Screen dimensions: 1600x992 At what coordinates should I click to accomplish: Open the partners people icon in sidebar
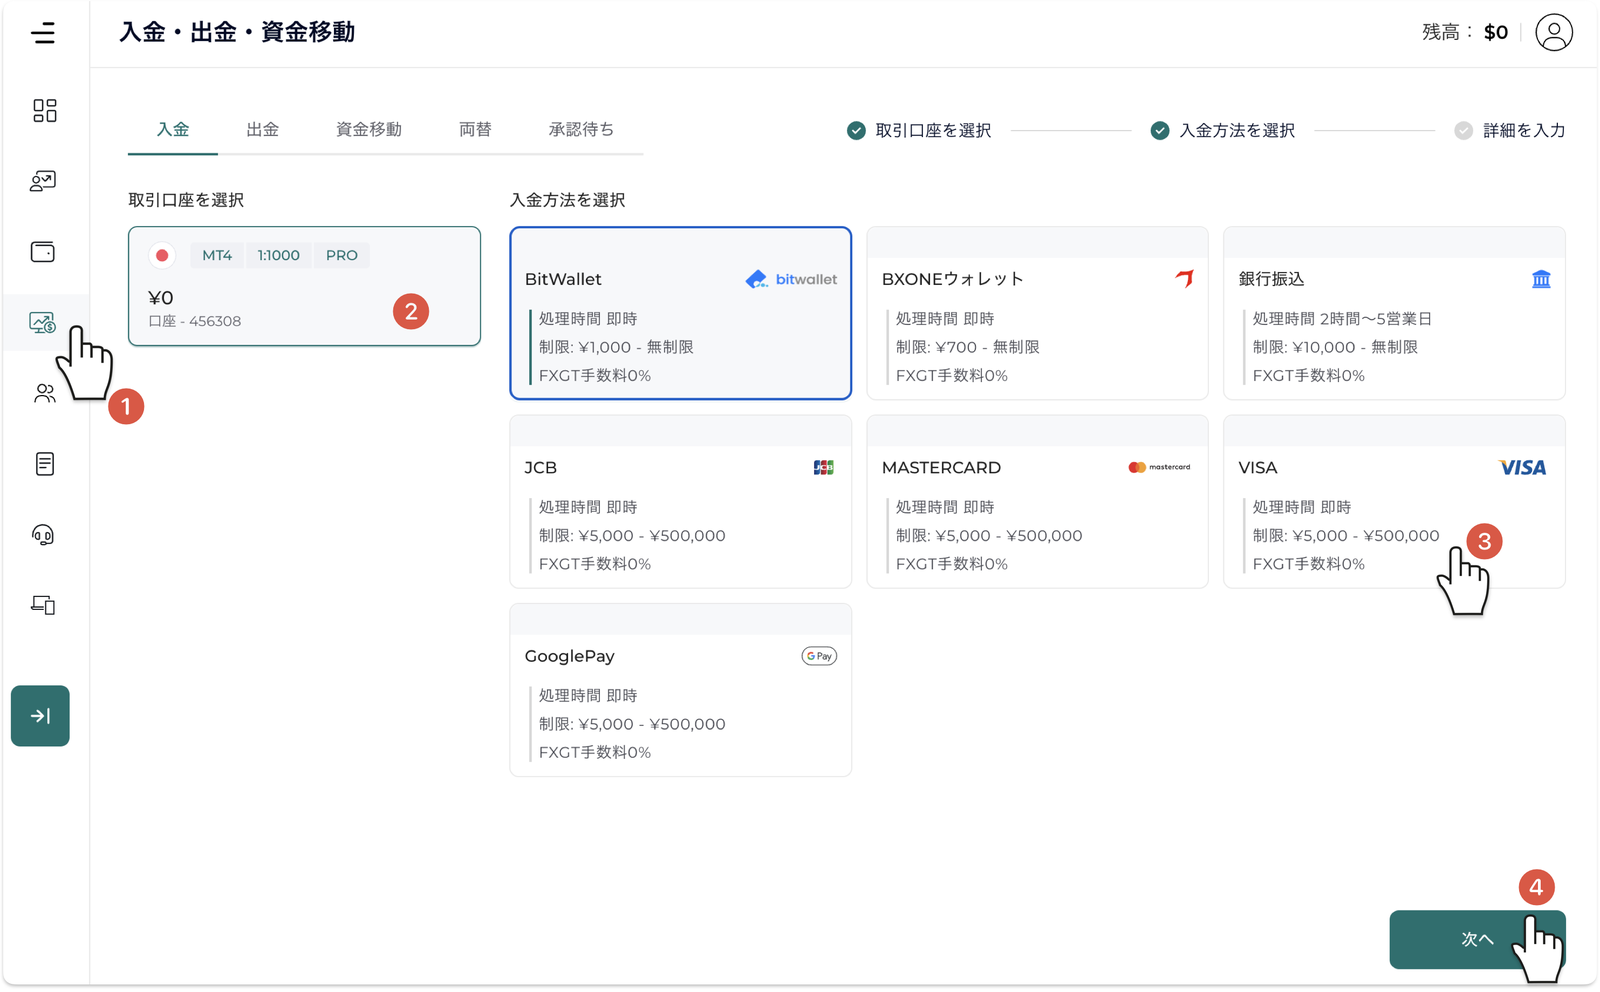click(x=44, y=394)
